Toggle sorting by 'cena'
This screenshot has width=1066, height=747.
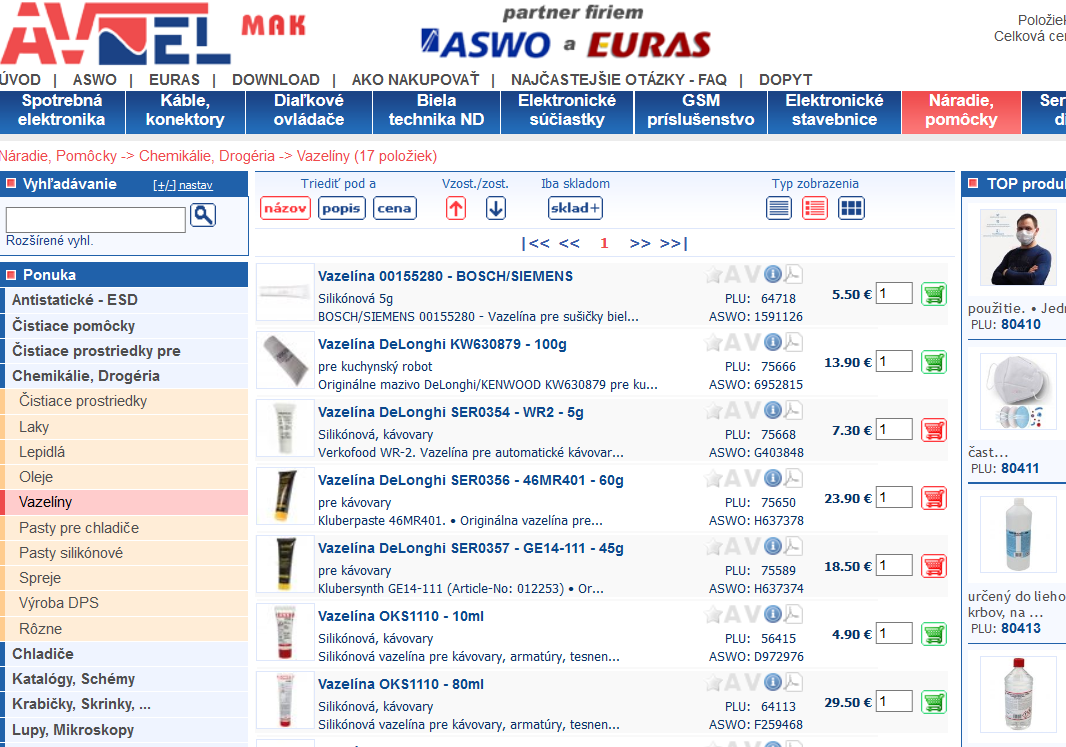click(395, 208)
